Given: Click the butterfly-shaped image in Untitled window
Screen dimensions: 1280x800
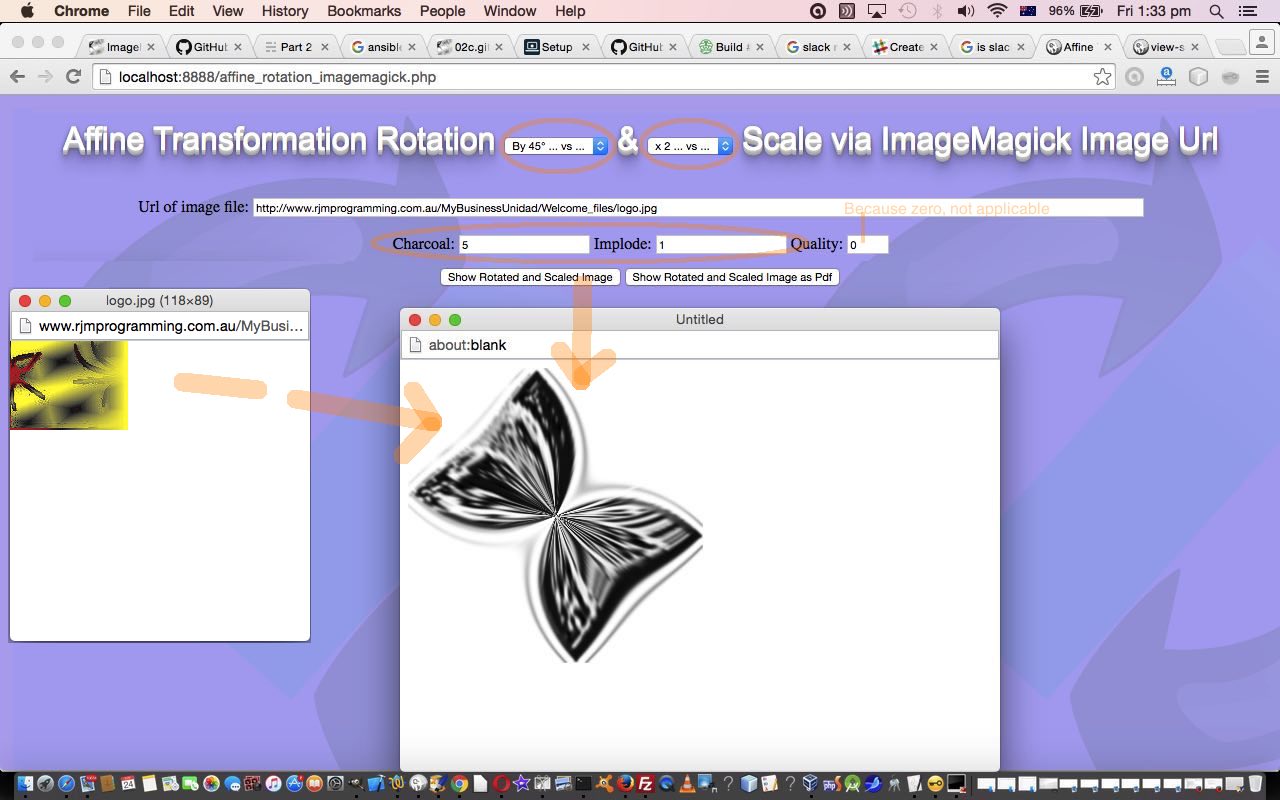Looking at the screenshot, I should pyautogui.click(x=555, y=514).
